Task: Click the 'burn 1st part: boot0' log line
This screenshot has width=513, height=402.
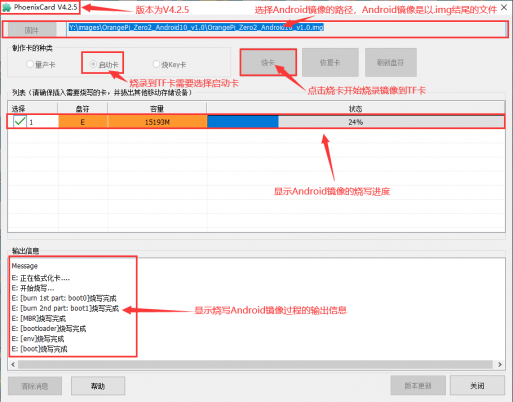Action: [64, 298]
